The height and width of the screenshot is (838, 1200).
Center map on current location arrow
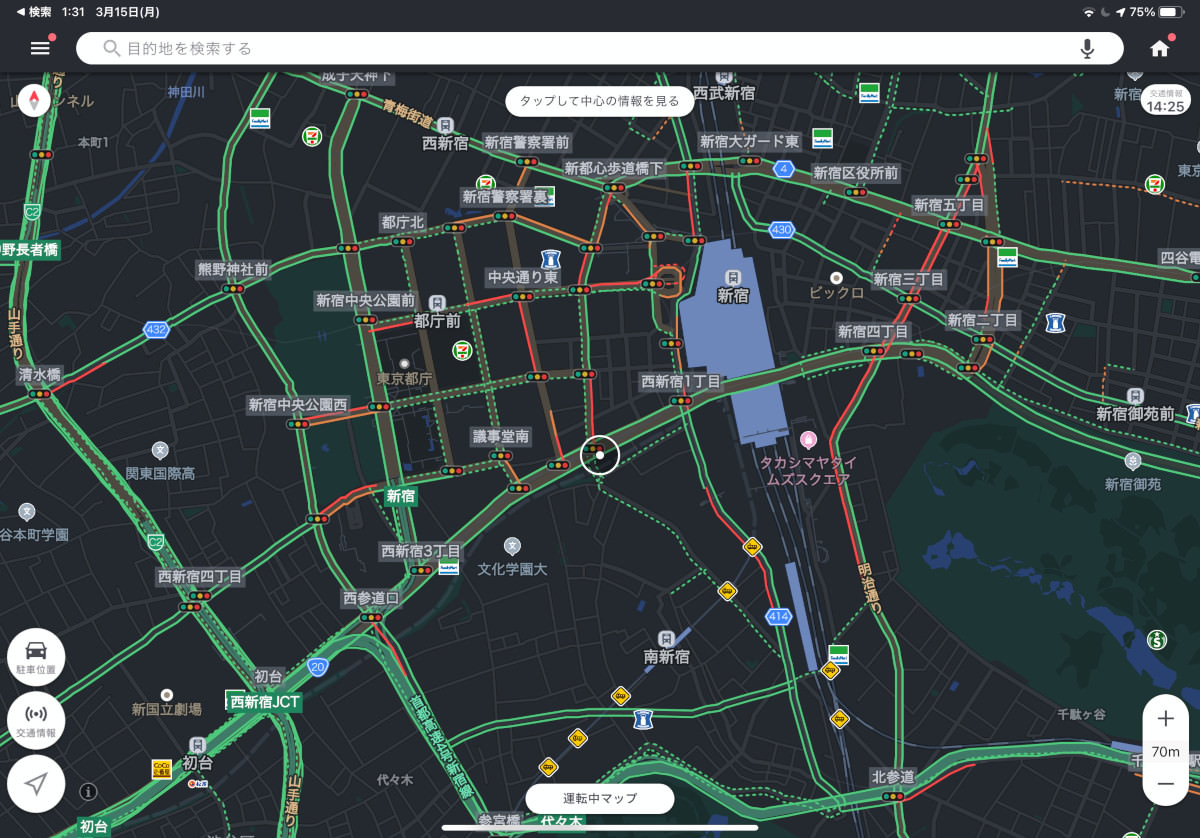pos(36,784)
